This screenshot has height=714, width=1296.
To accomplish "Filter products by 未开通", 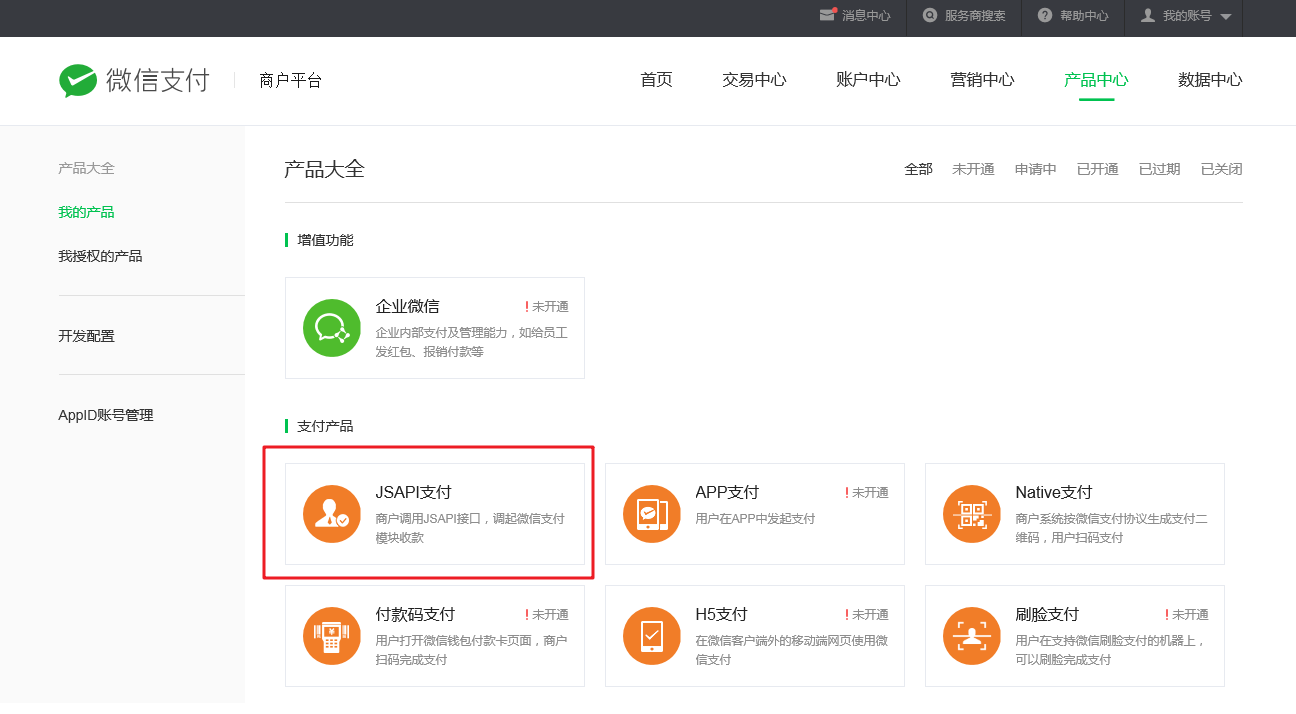I will pos(973,169).
